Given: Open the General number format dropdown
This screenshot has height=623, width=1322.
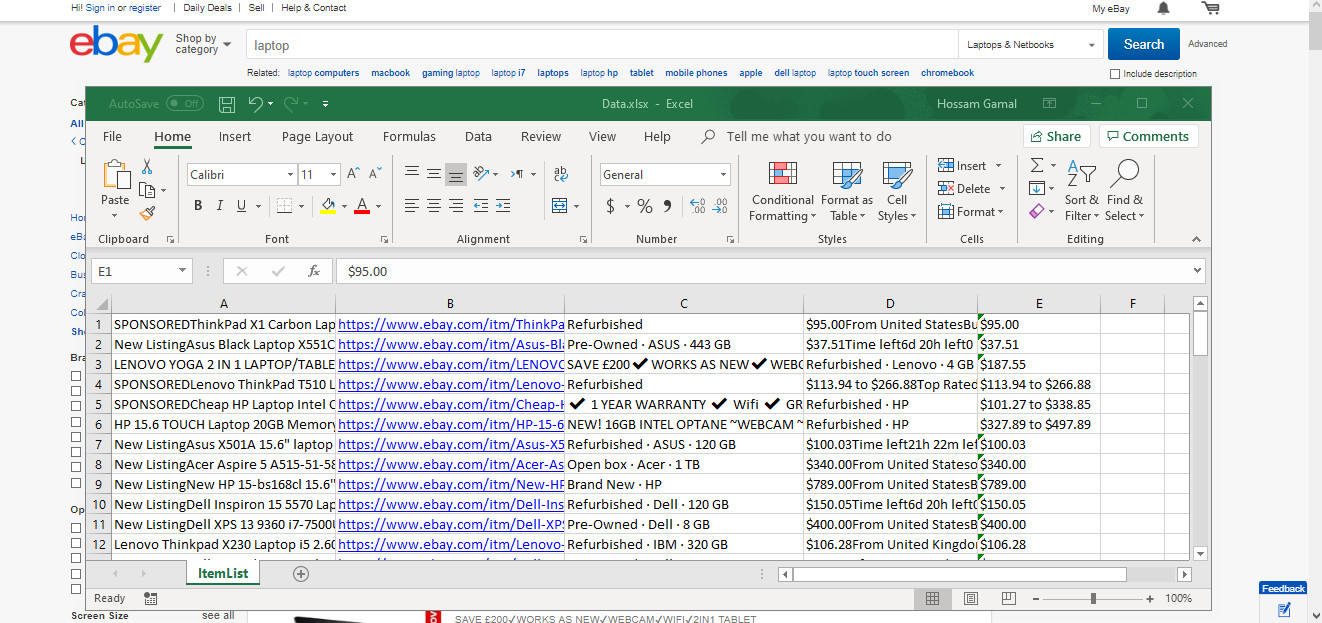Looking at the screenshot, I should (x=664, y=174).
